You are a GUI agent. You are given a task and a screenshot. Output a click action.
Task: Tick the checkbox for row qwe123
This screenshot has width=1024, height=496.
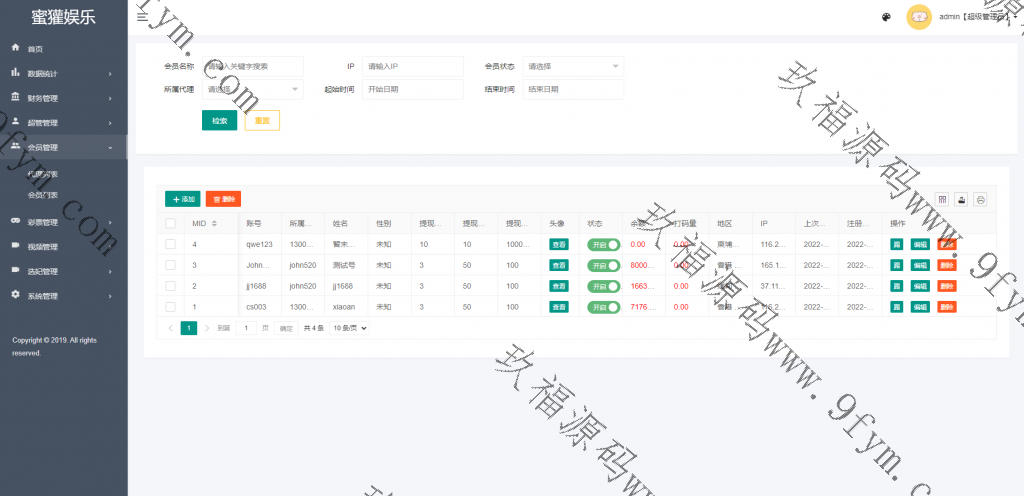pyautogui.click(x=170, y=244)
